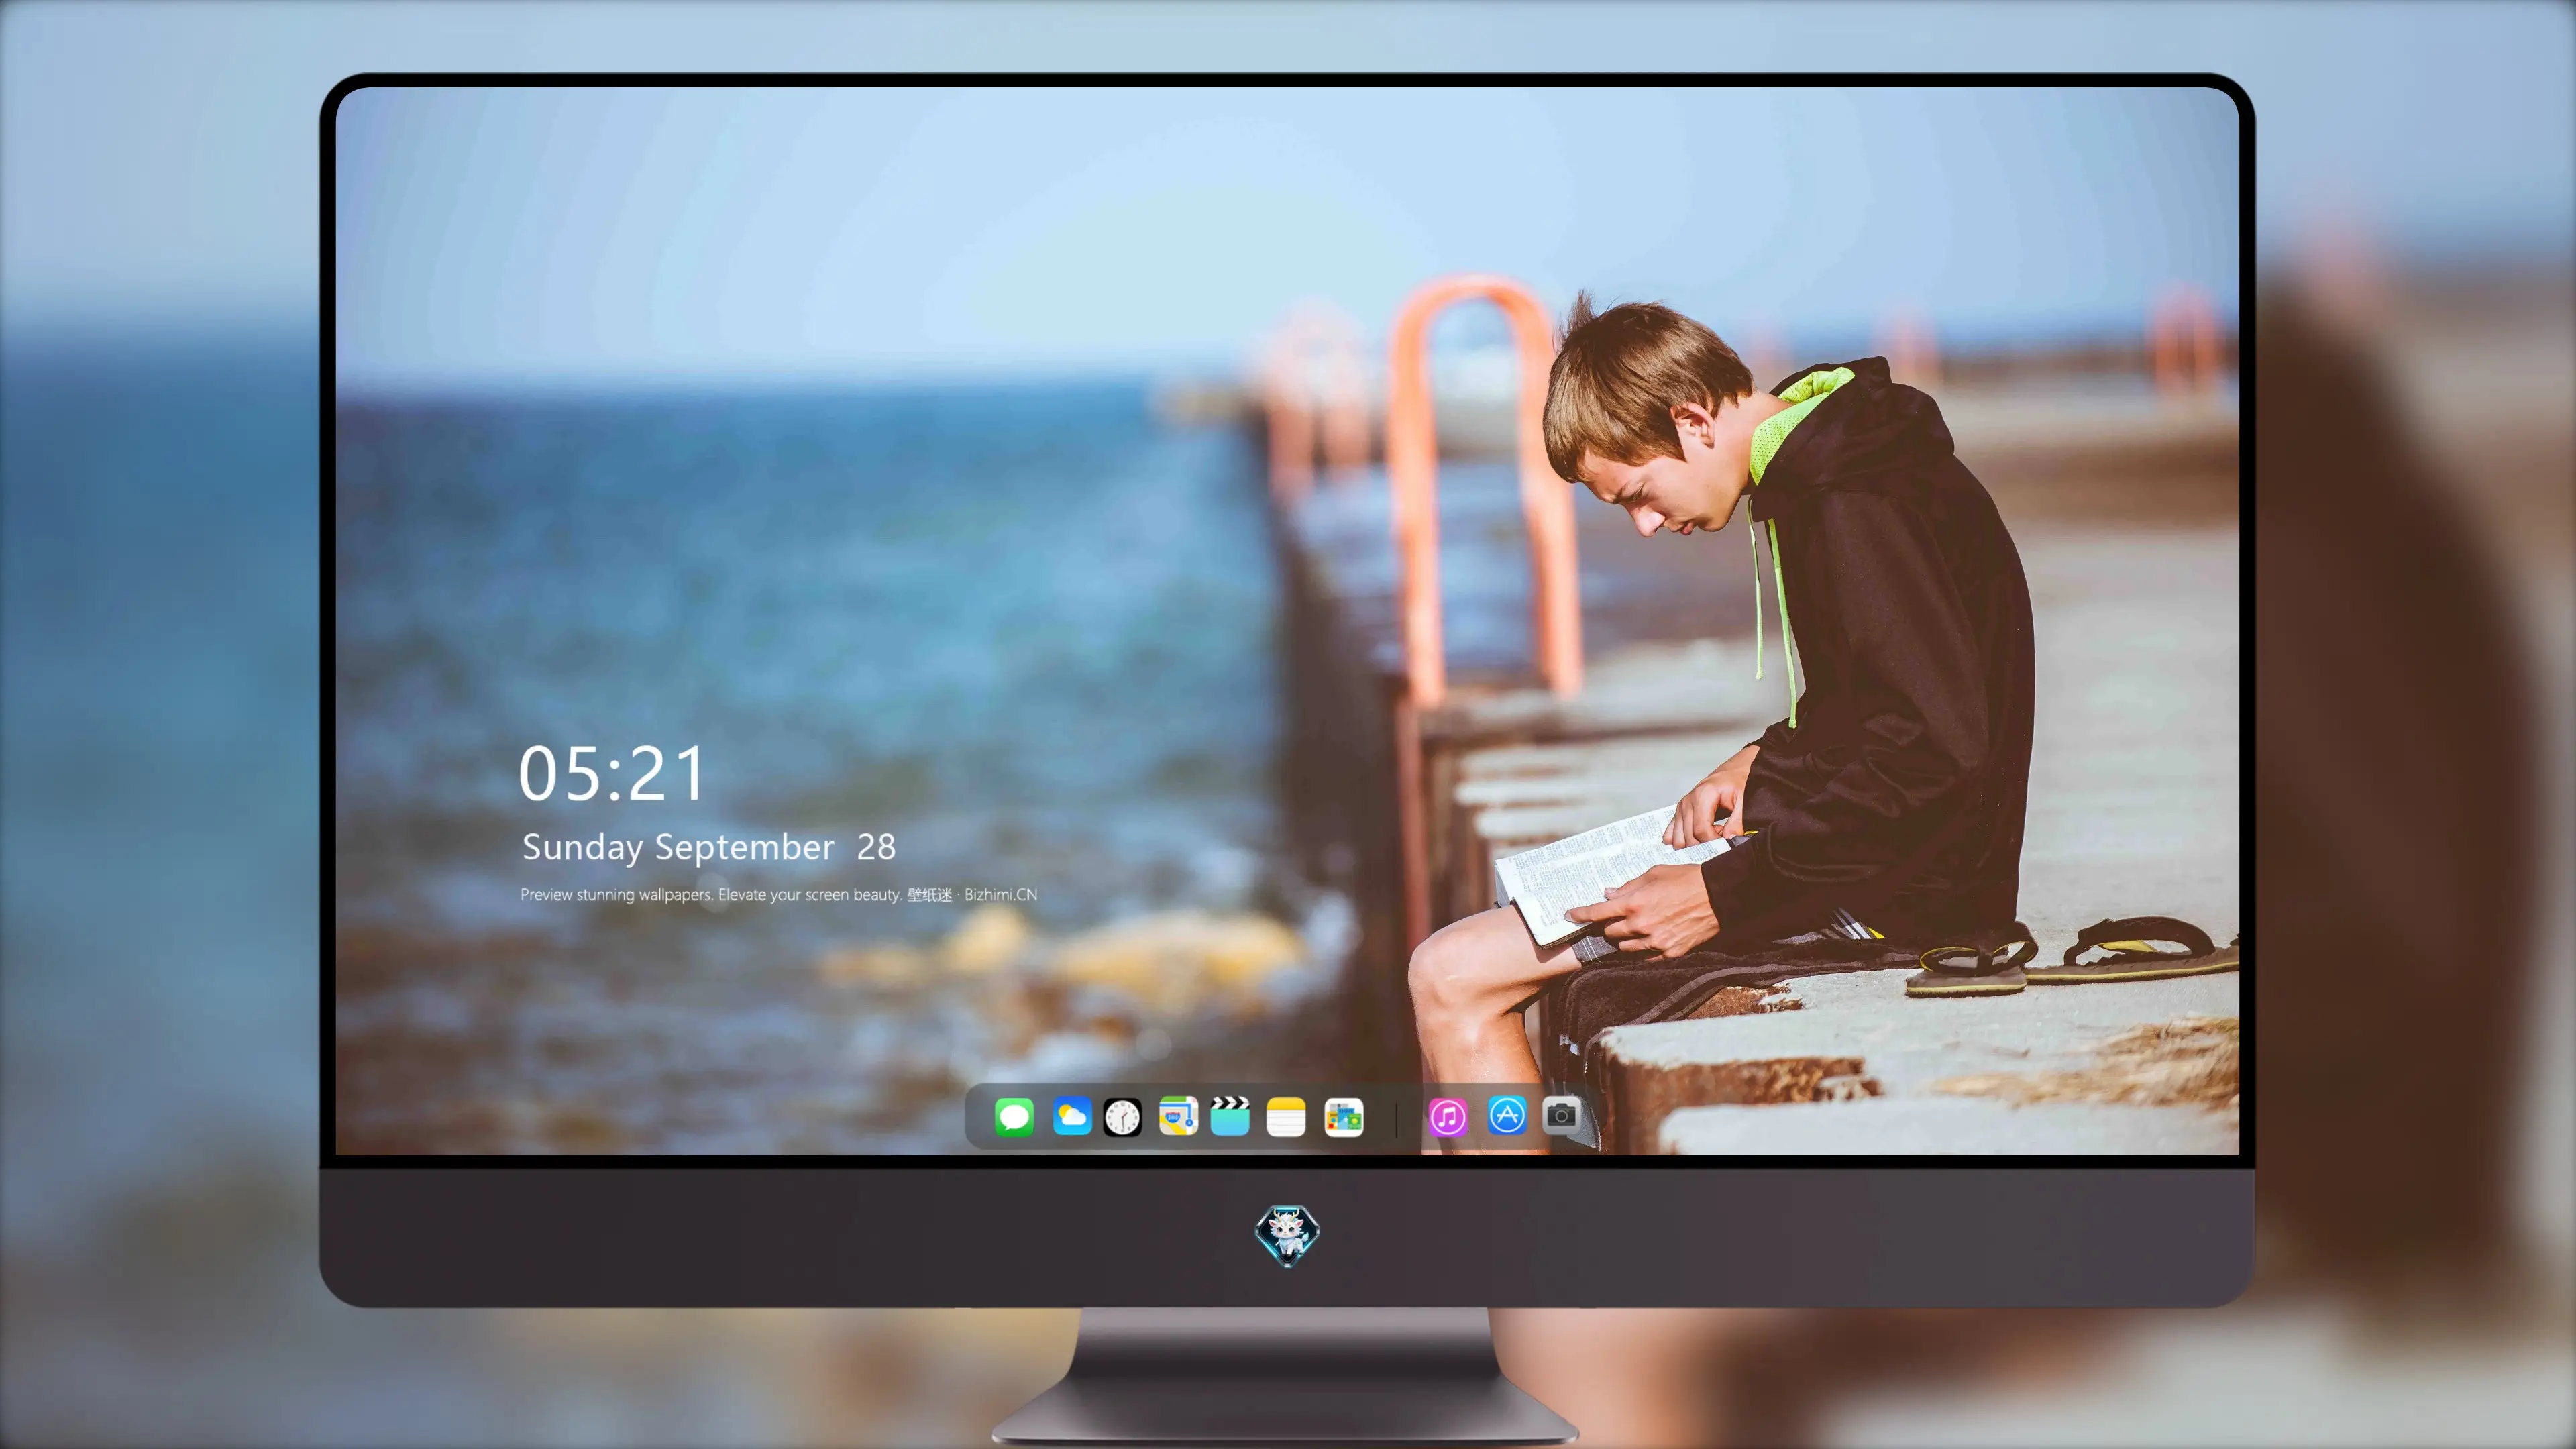Screen dimensions: 2576x1449
Task: Click the dragon logo on monitor chin
Action: pyautogui.click(x=1287, y=1235)
